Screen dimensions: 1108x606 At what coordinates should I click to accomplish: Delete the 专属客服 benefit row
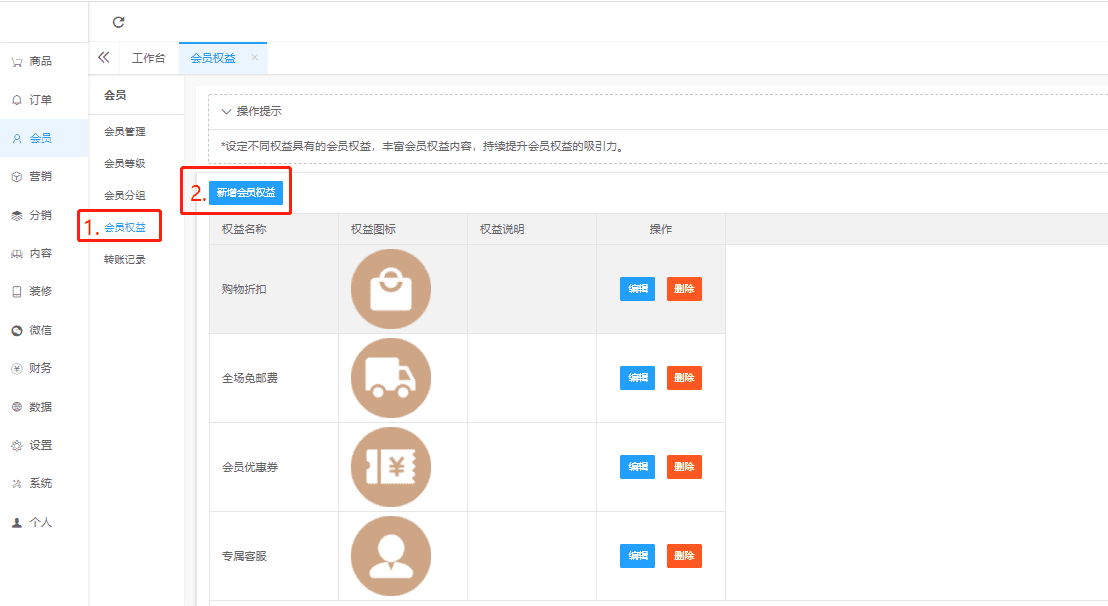coord(684,556)
